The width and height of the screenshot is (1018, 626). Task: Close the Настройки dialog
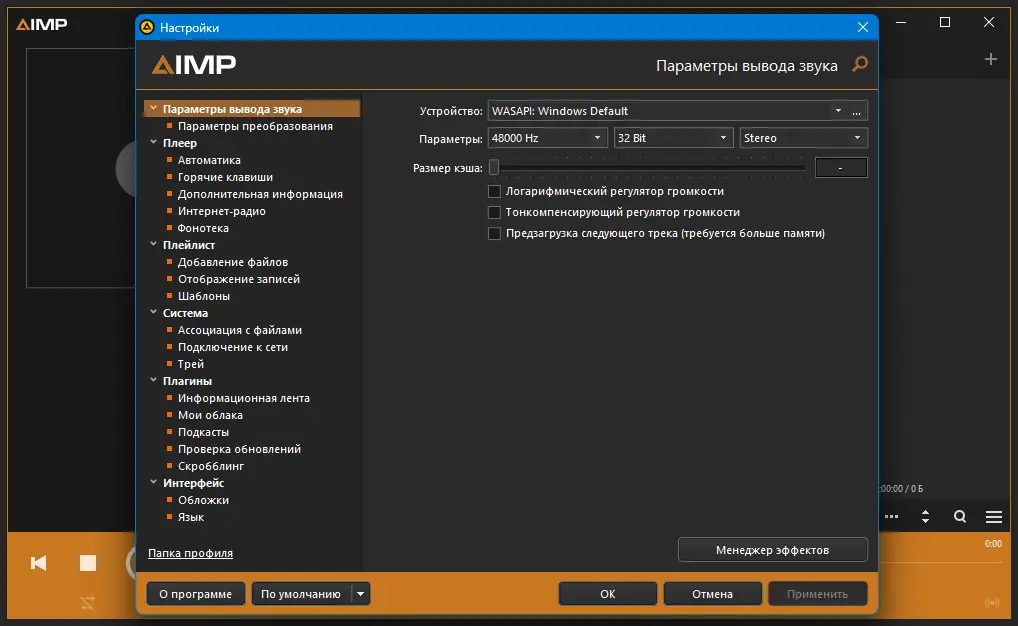pyautogui.click(x=863, y=27)
